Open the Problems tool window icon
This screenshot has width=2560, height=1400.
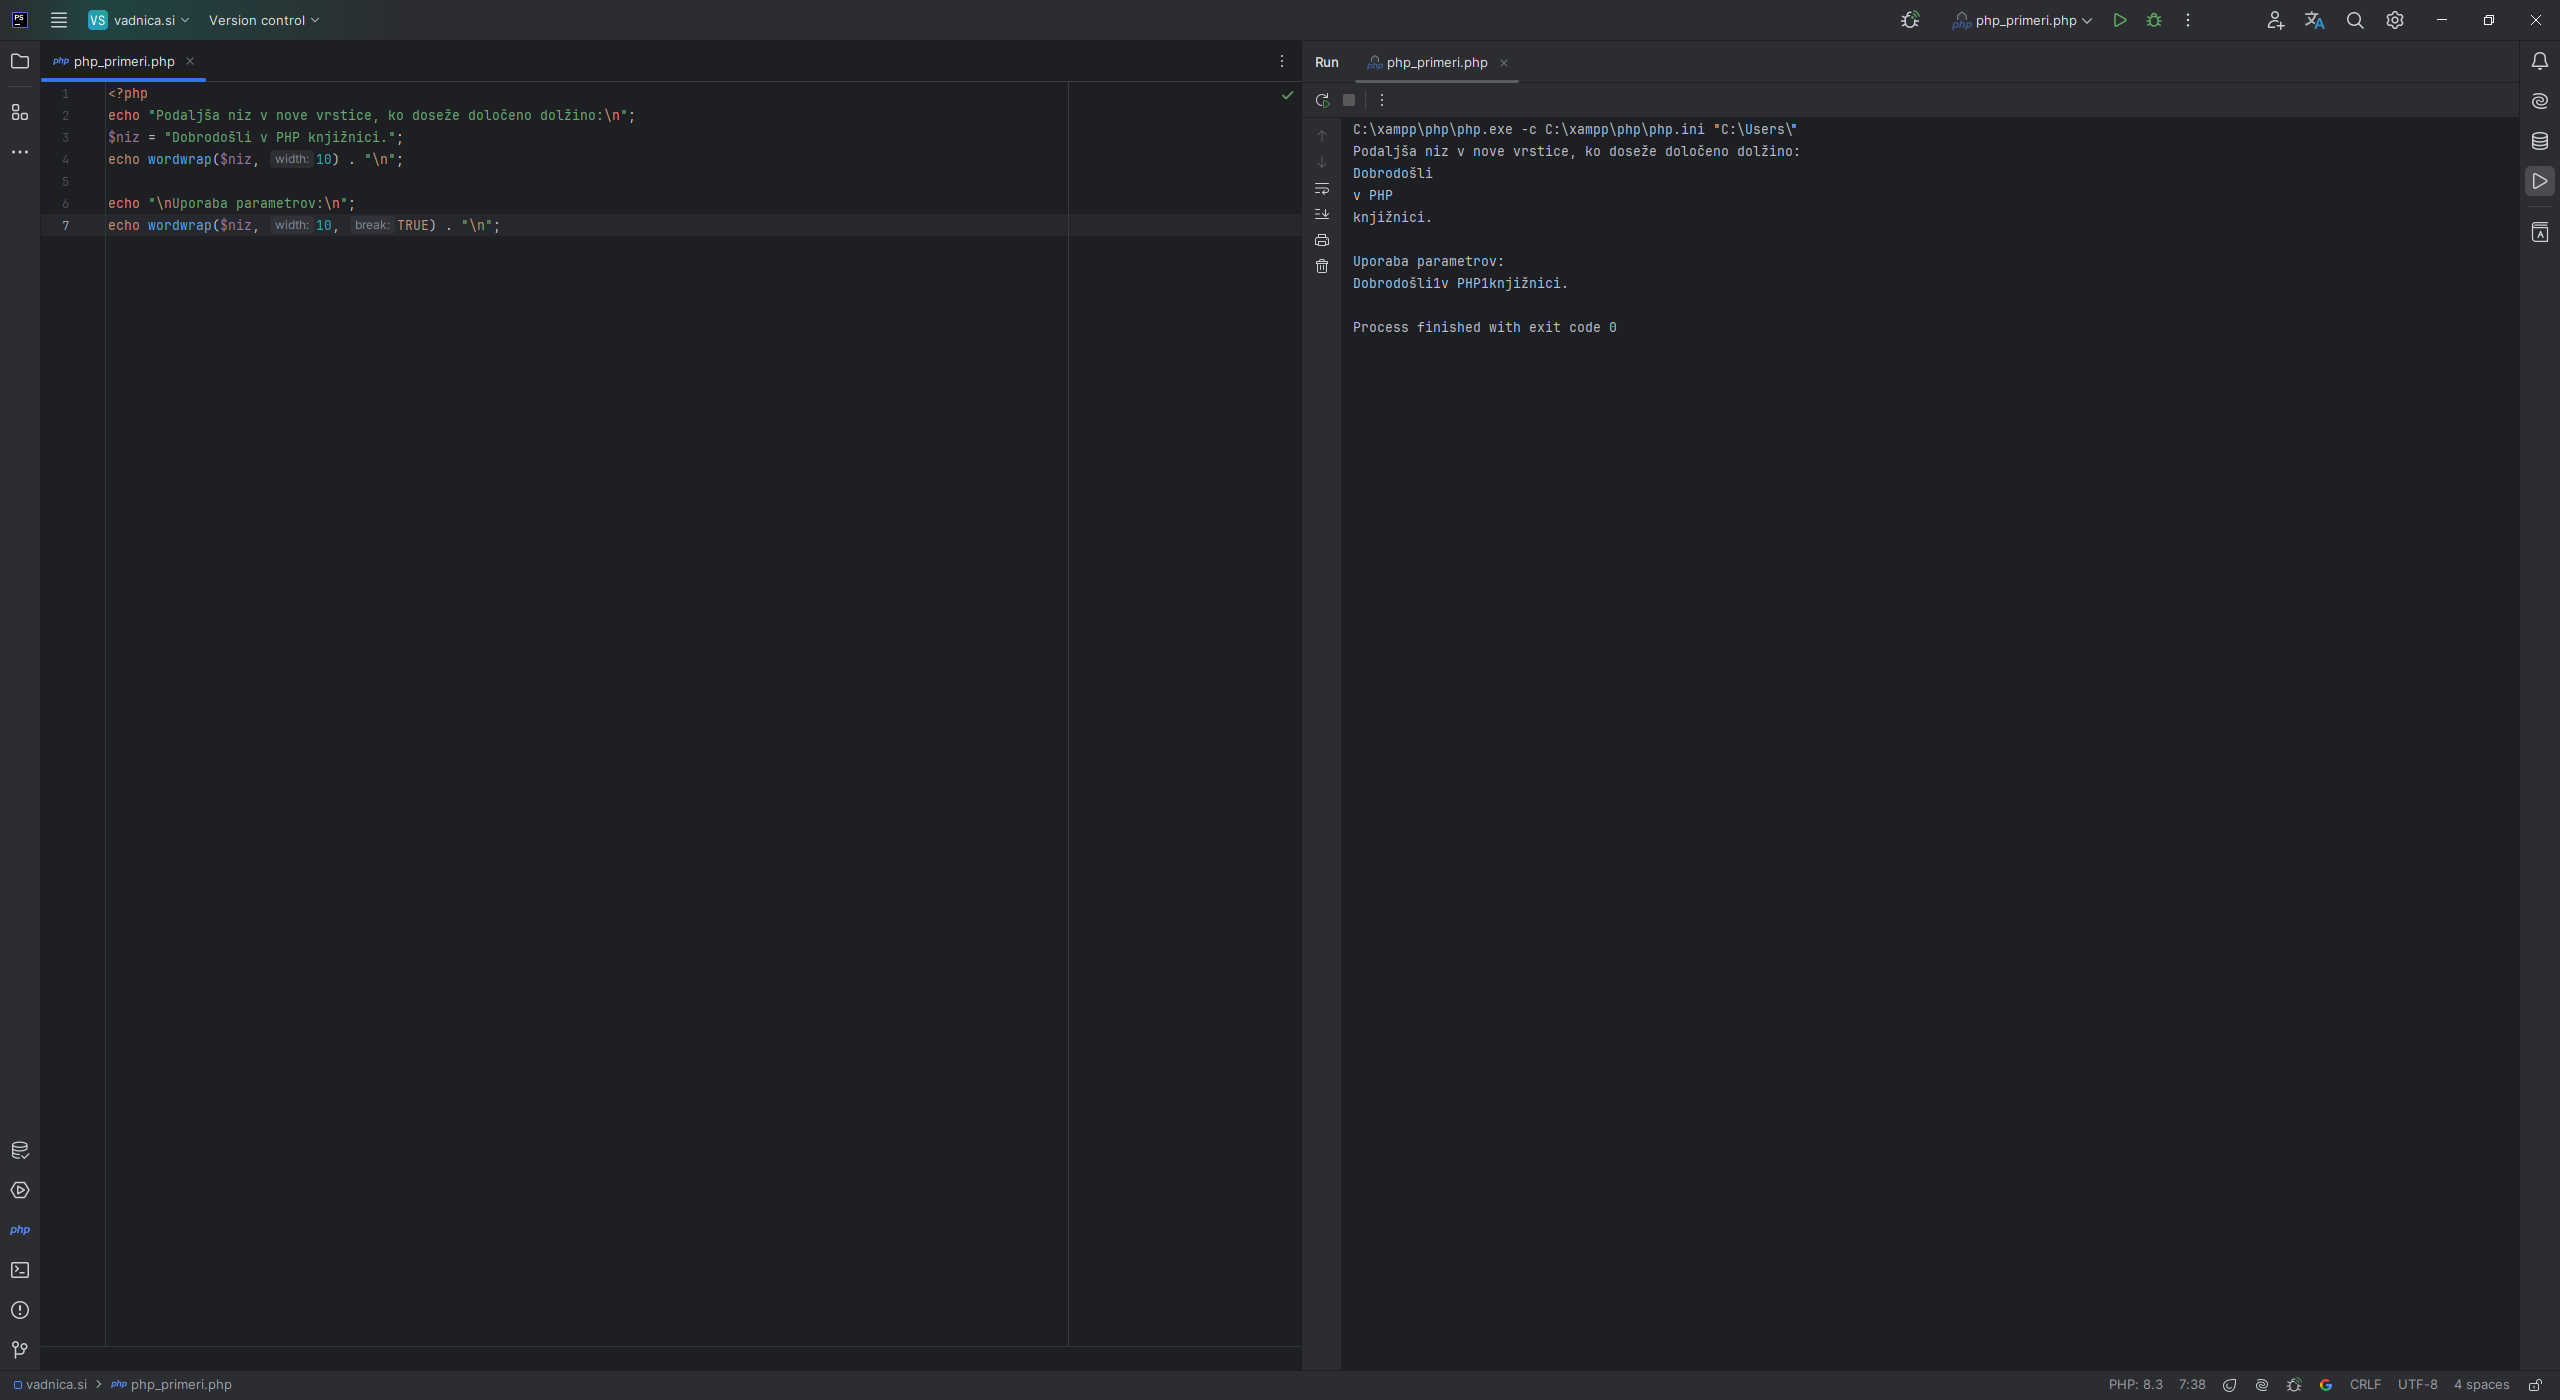20,1309
